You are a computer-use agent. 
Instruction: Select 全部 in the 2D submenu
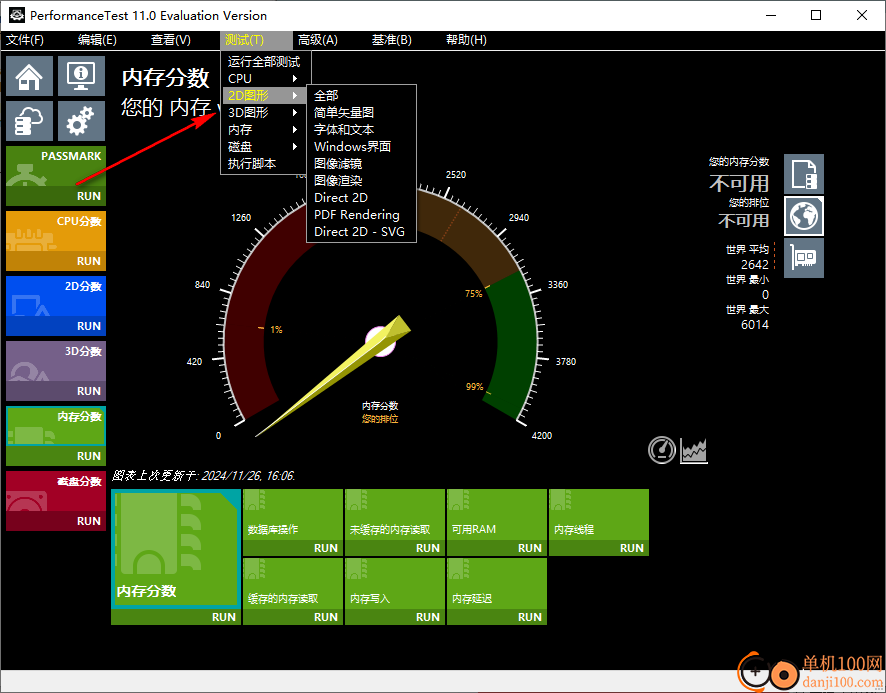362,96
